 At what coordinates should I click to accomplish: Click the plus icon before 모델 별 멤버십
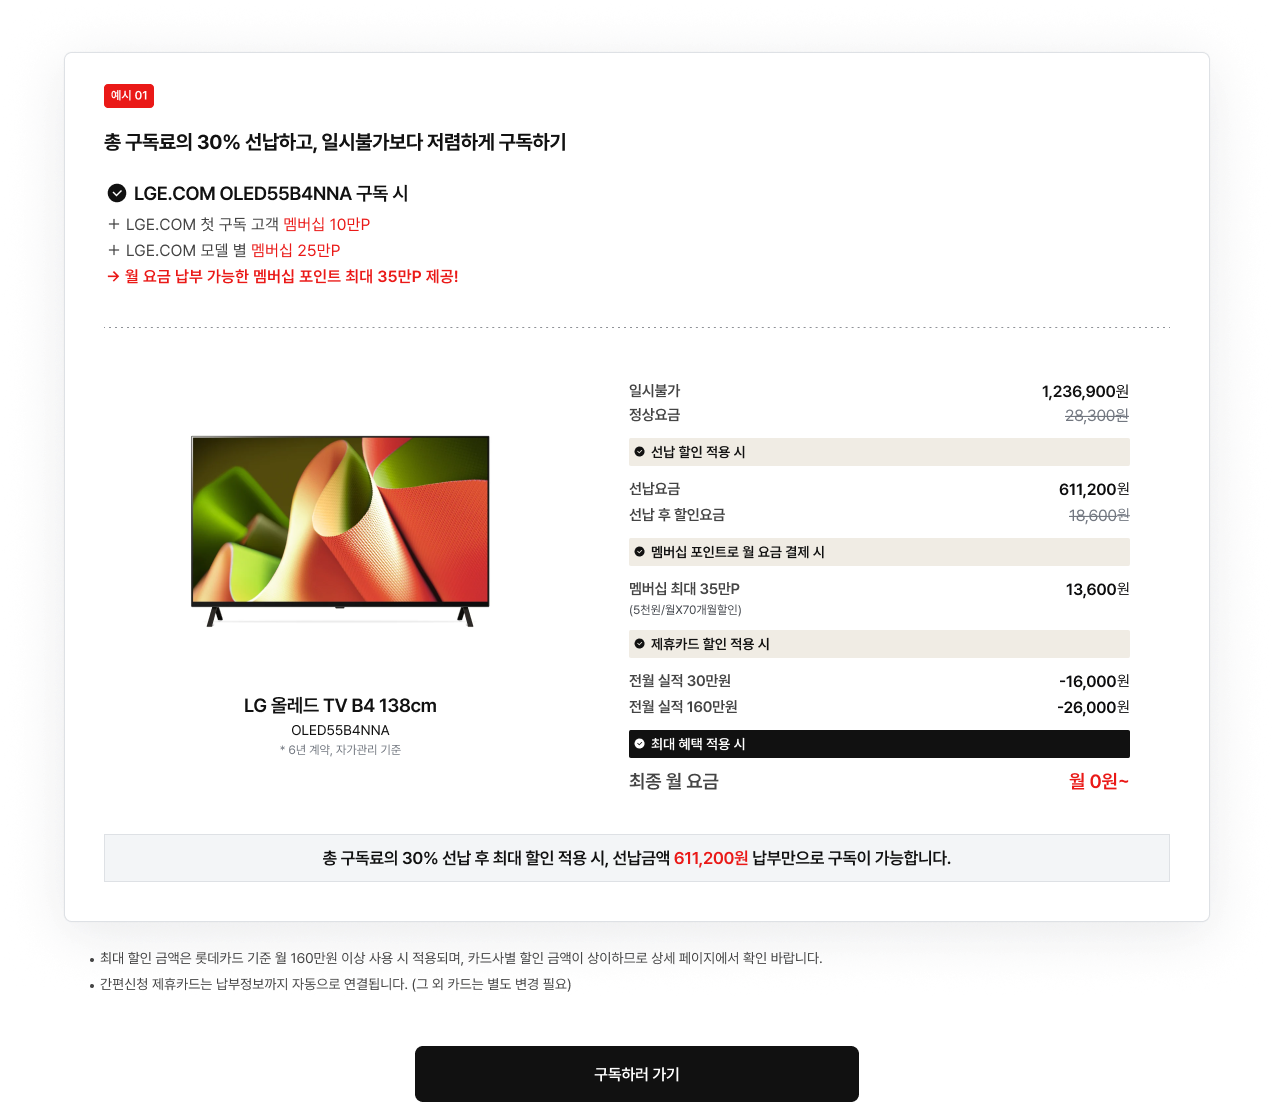point(114,250)
